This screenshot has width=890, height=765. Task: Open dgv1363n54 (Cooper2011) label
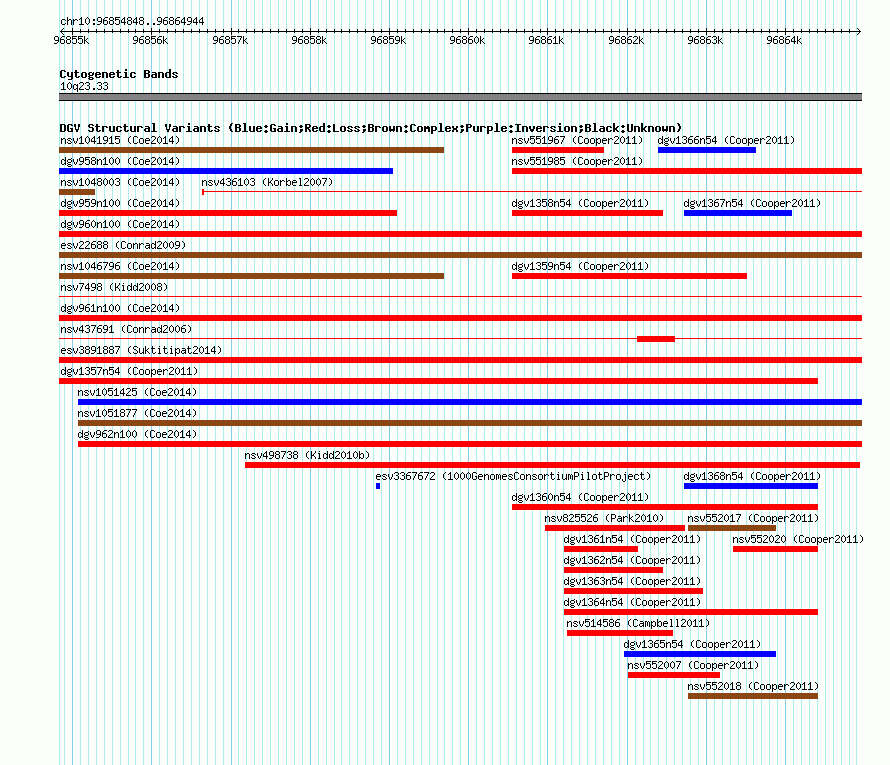click(632, 581)
